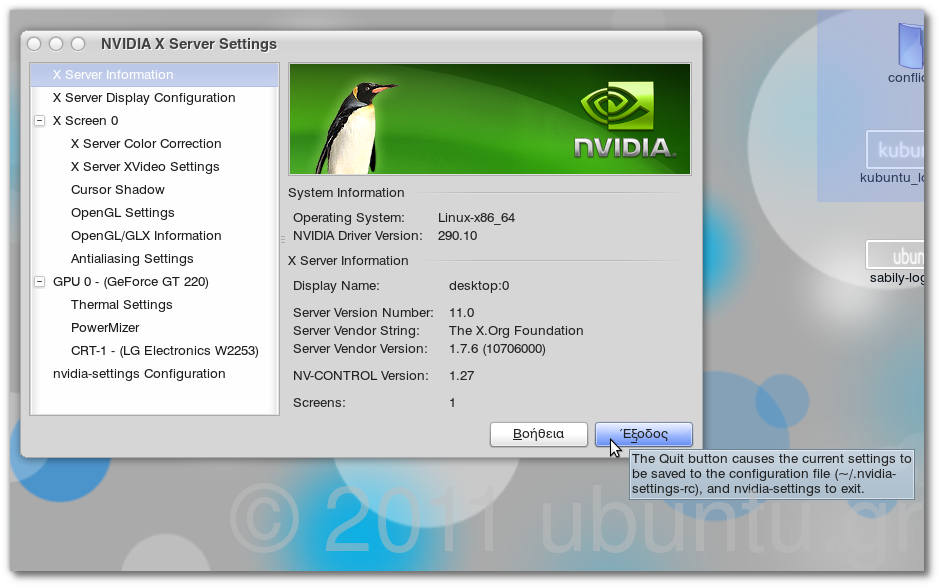Click the X Server Information section heading
The image size is (941, 588).
[x=348, y=260]
